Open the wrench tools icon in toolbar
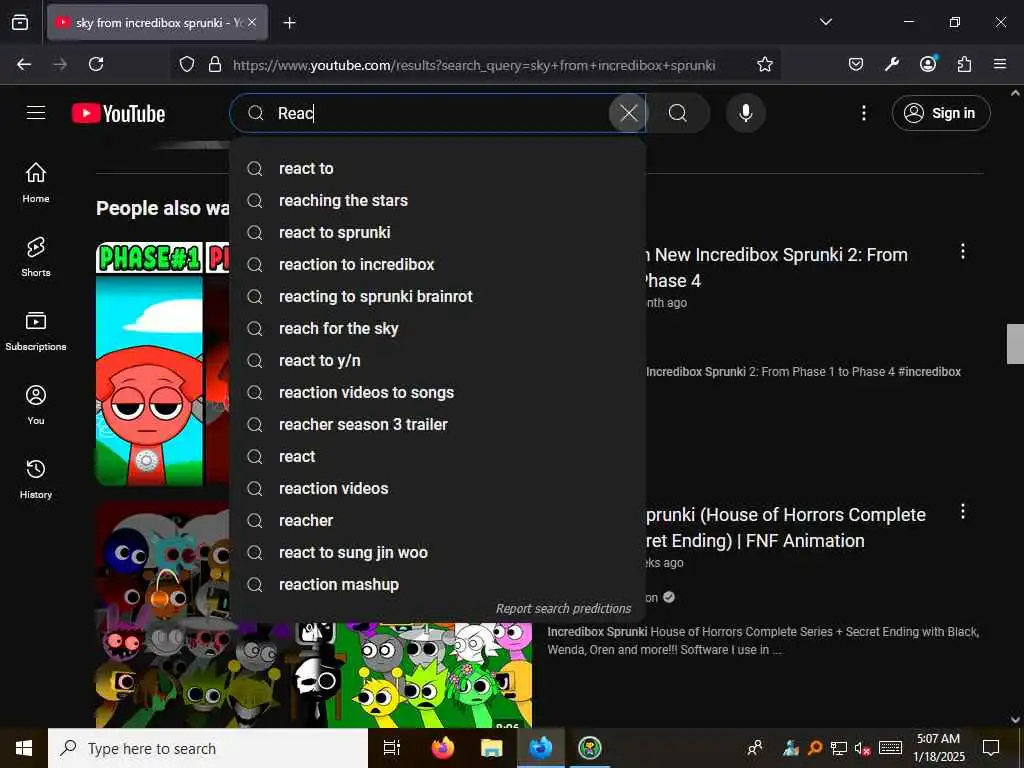The height and width of the screenshot is (768, 1024). click(891, 64)
